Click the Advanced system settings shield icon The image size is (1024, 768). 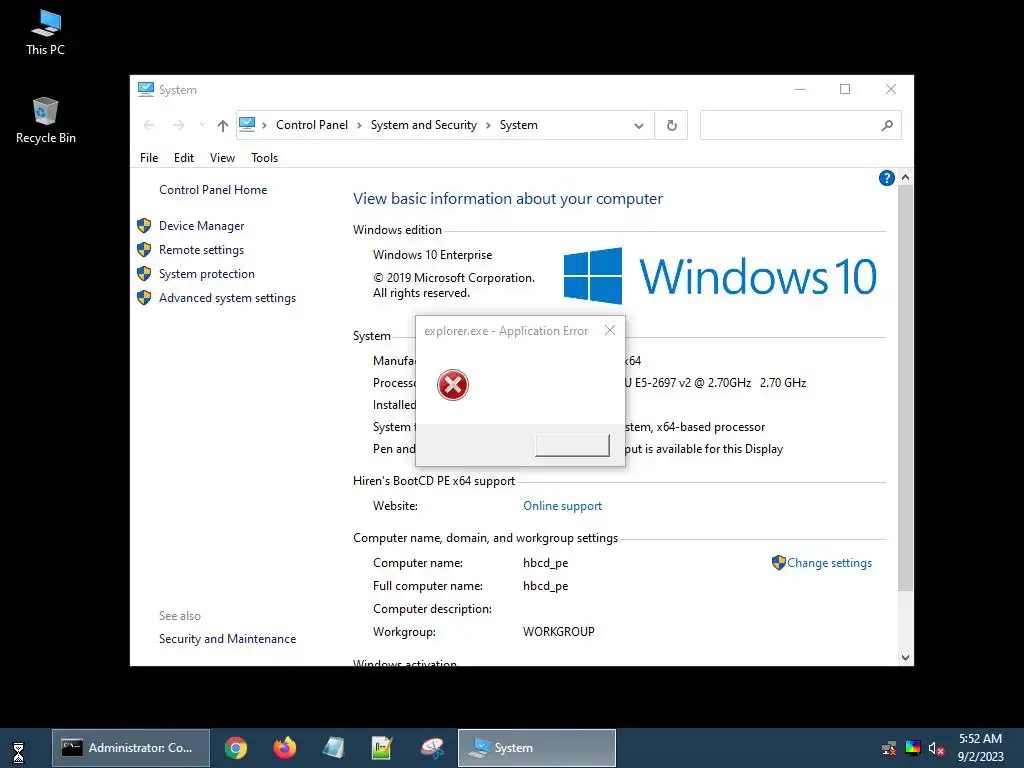[x=144, y=298]
